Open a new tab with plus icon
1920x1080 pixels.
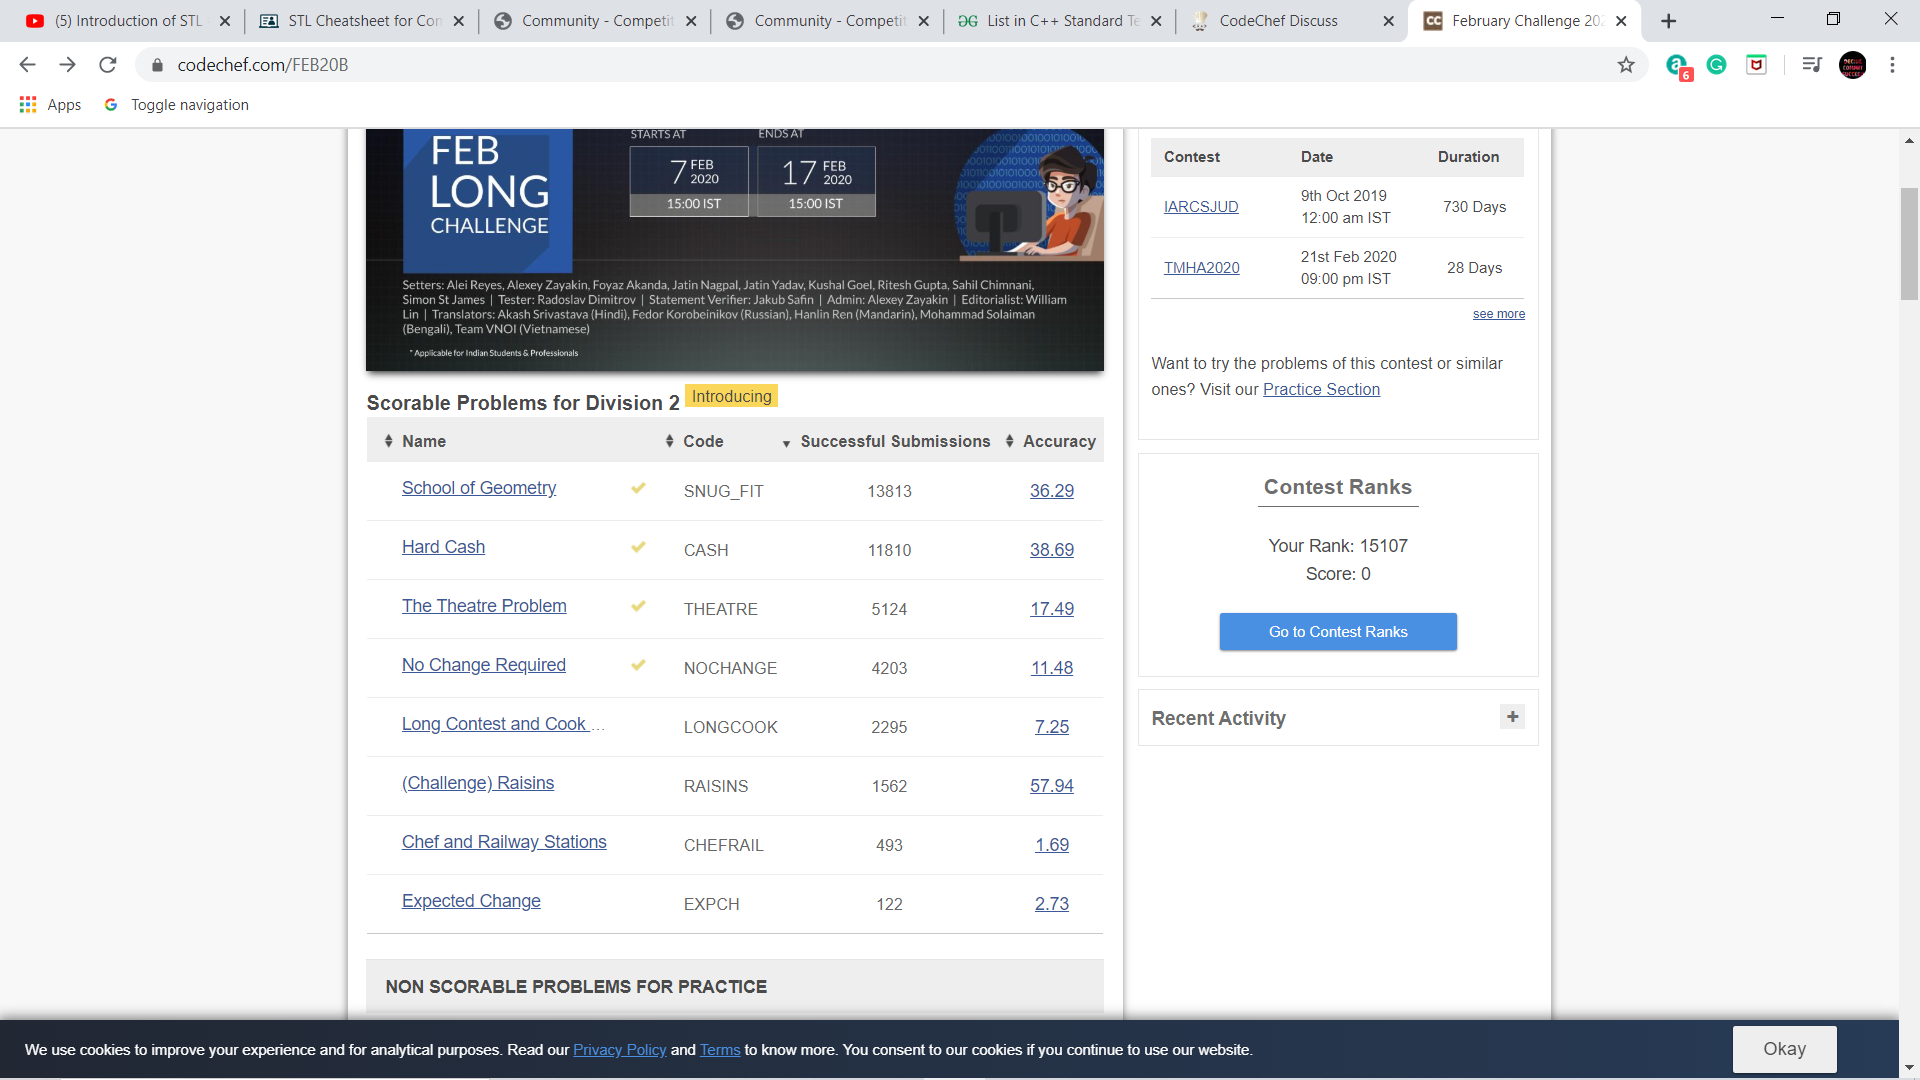pyautogui.click(x=1668, y=21)
